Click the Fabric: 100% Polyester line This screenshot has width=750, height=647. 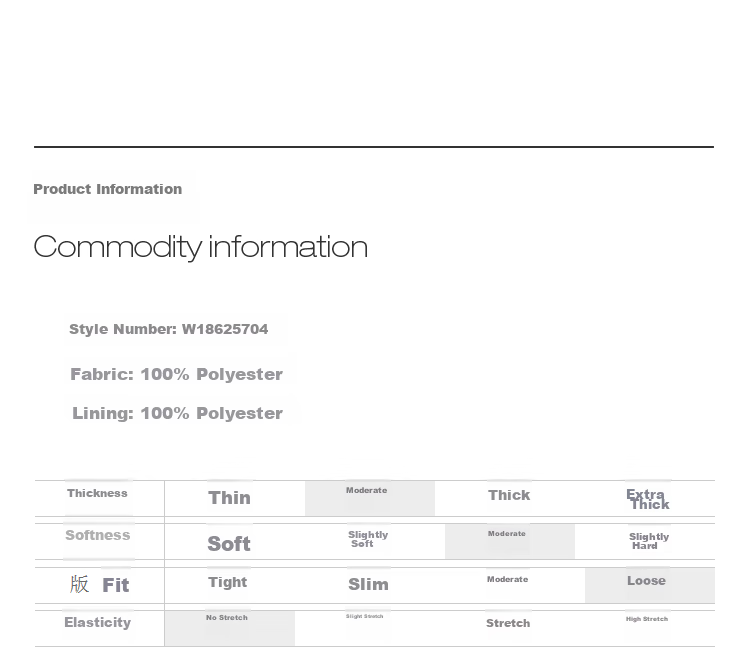[x=176, y=374]
